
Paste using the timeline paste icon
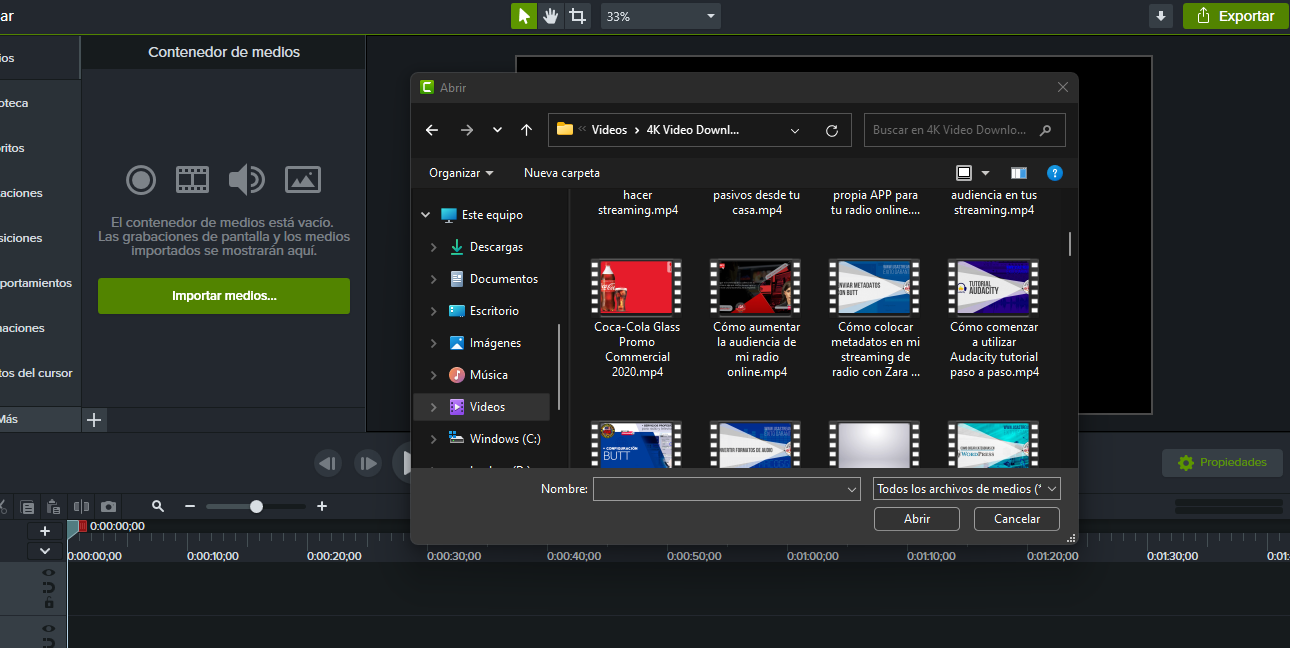pos(54,507)
